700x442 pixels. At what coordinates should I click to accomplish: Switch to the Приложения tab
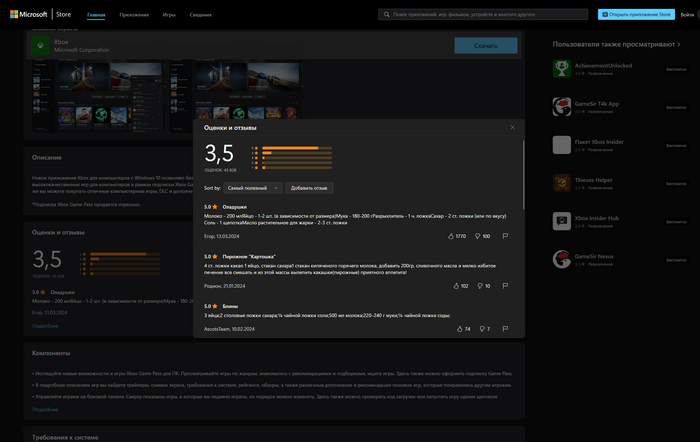tap(133, 15)
